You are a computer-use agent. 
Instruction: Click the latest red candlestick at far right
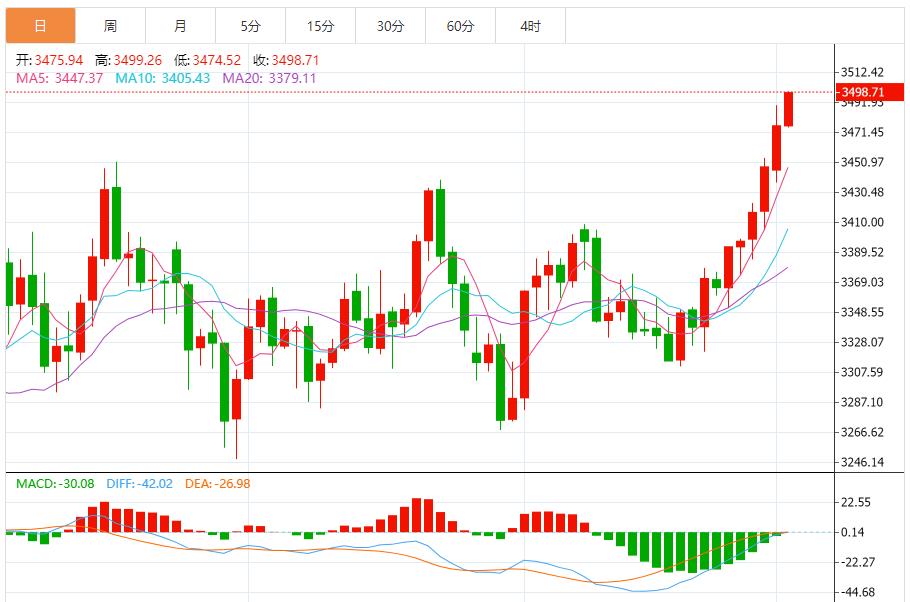tap(789, 109)
